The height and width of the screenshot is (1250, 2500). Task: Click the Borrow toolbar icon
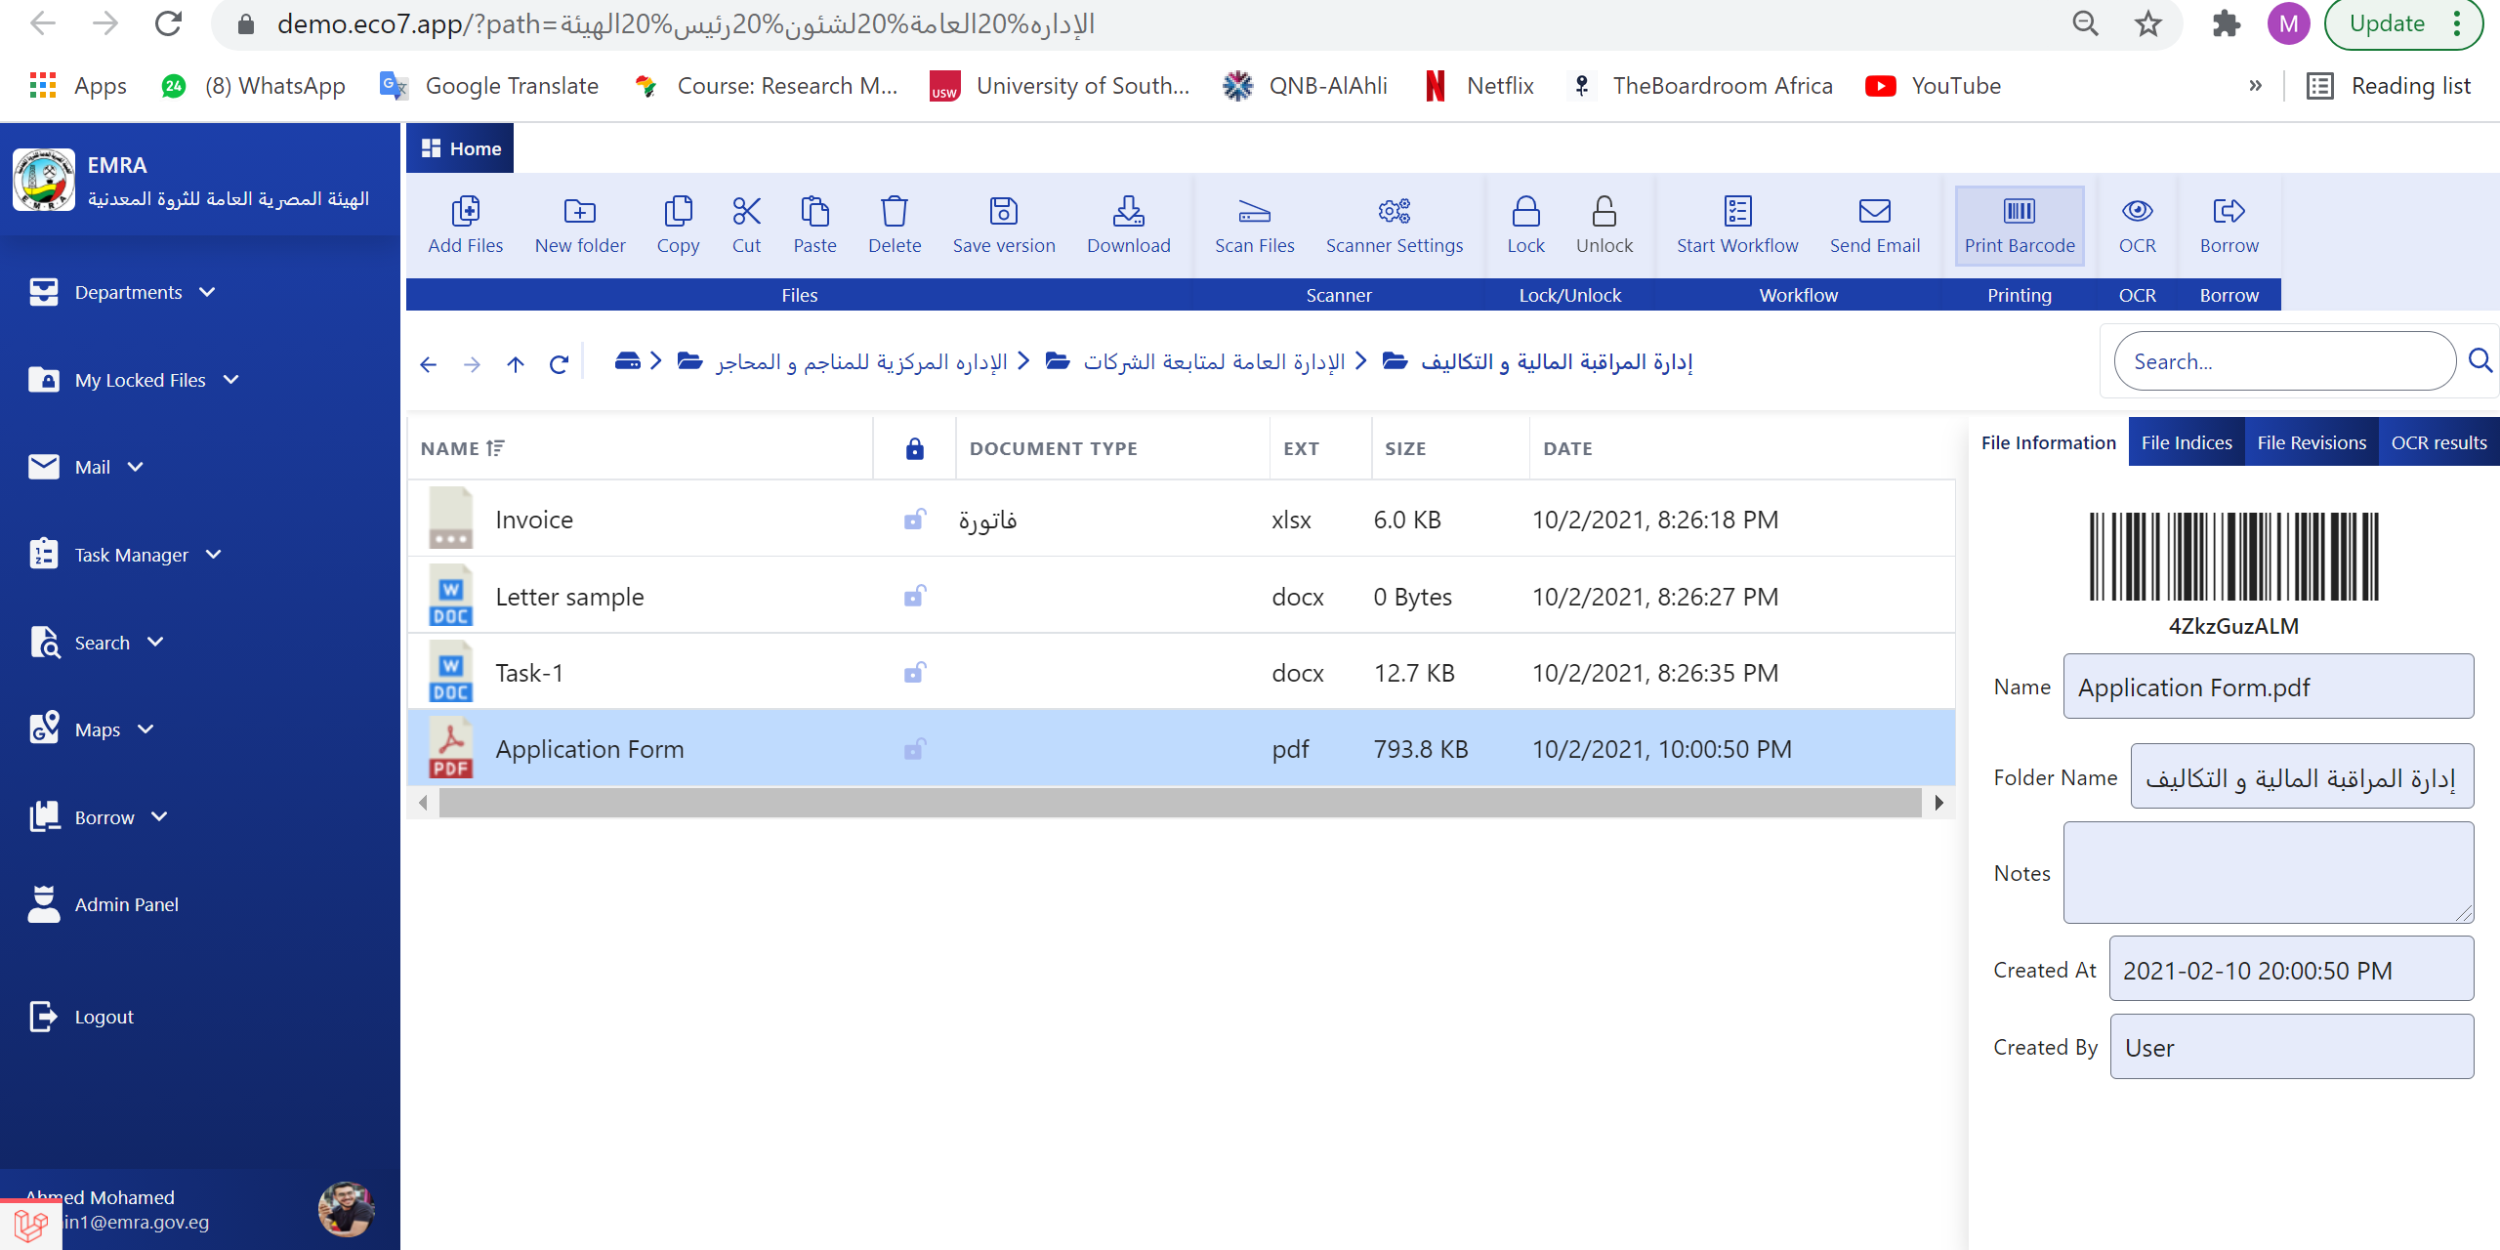(2228, 211)
